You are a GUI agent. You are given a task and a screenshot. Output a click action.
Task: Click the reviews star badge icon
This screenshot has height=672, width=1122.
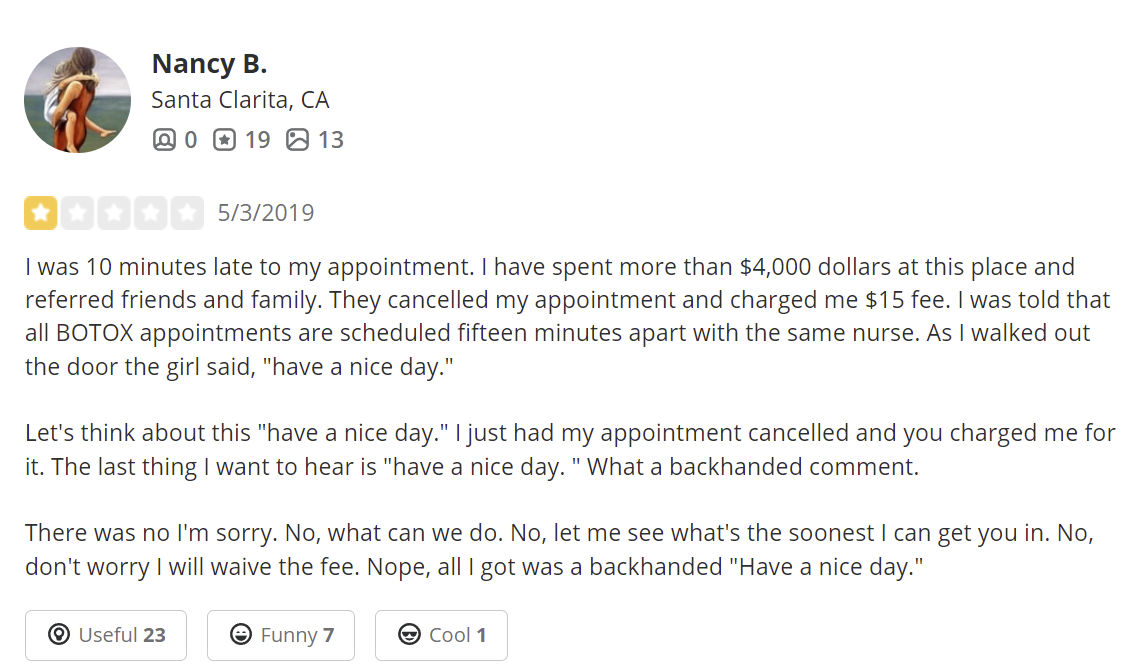pos(224,140)
